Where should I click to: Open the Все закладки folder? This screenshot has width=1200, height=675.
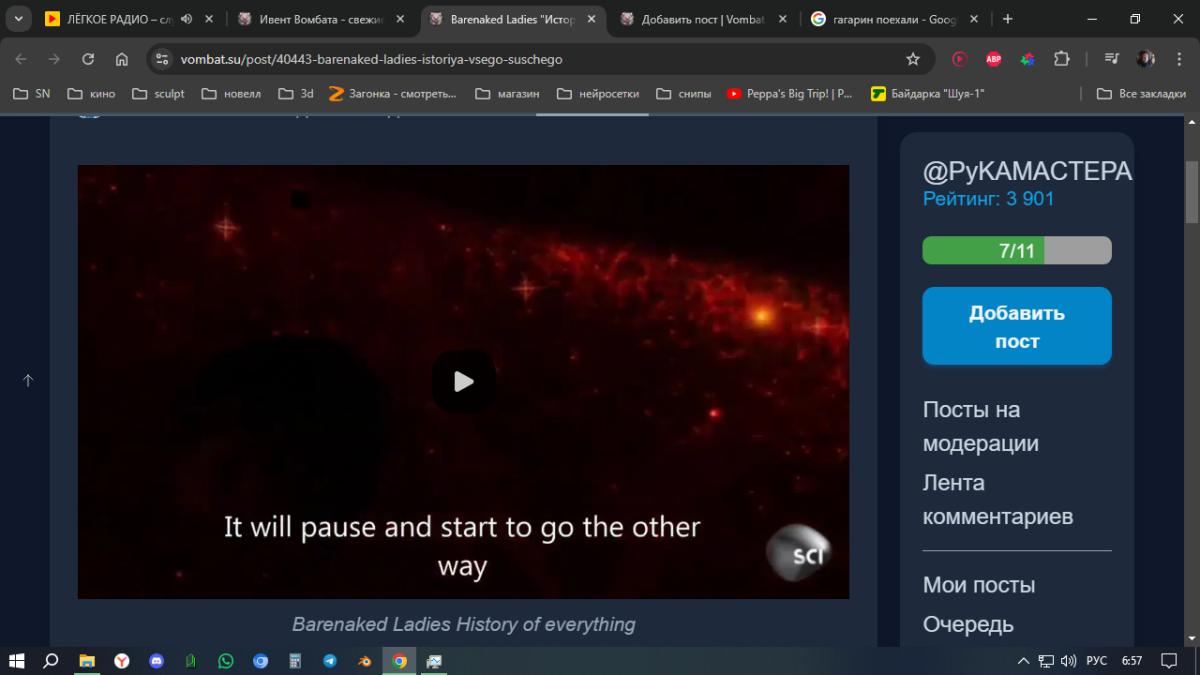[1141, 94]
